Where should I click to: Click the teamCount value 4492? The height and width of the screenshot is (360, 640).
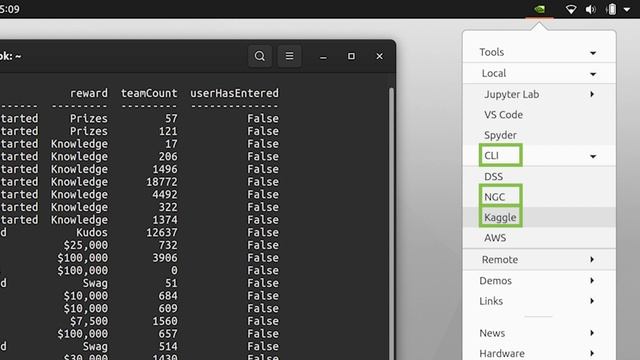pos(165,194)
